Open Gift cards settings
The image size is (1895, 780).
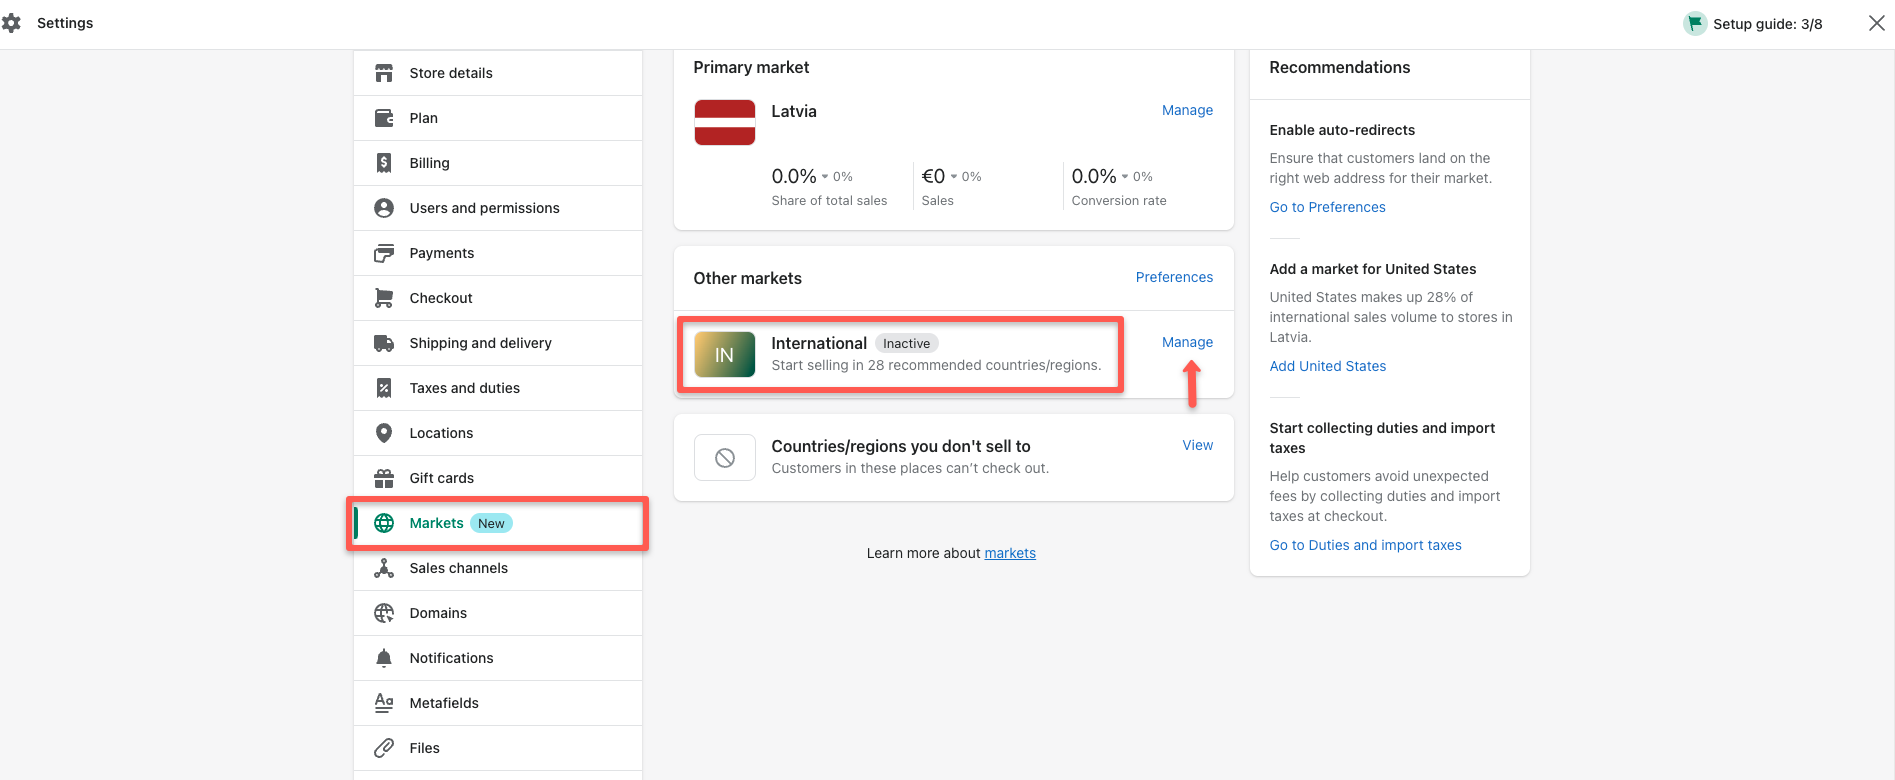coord(498,478)
